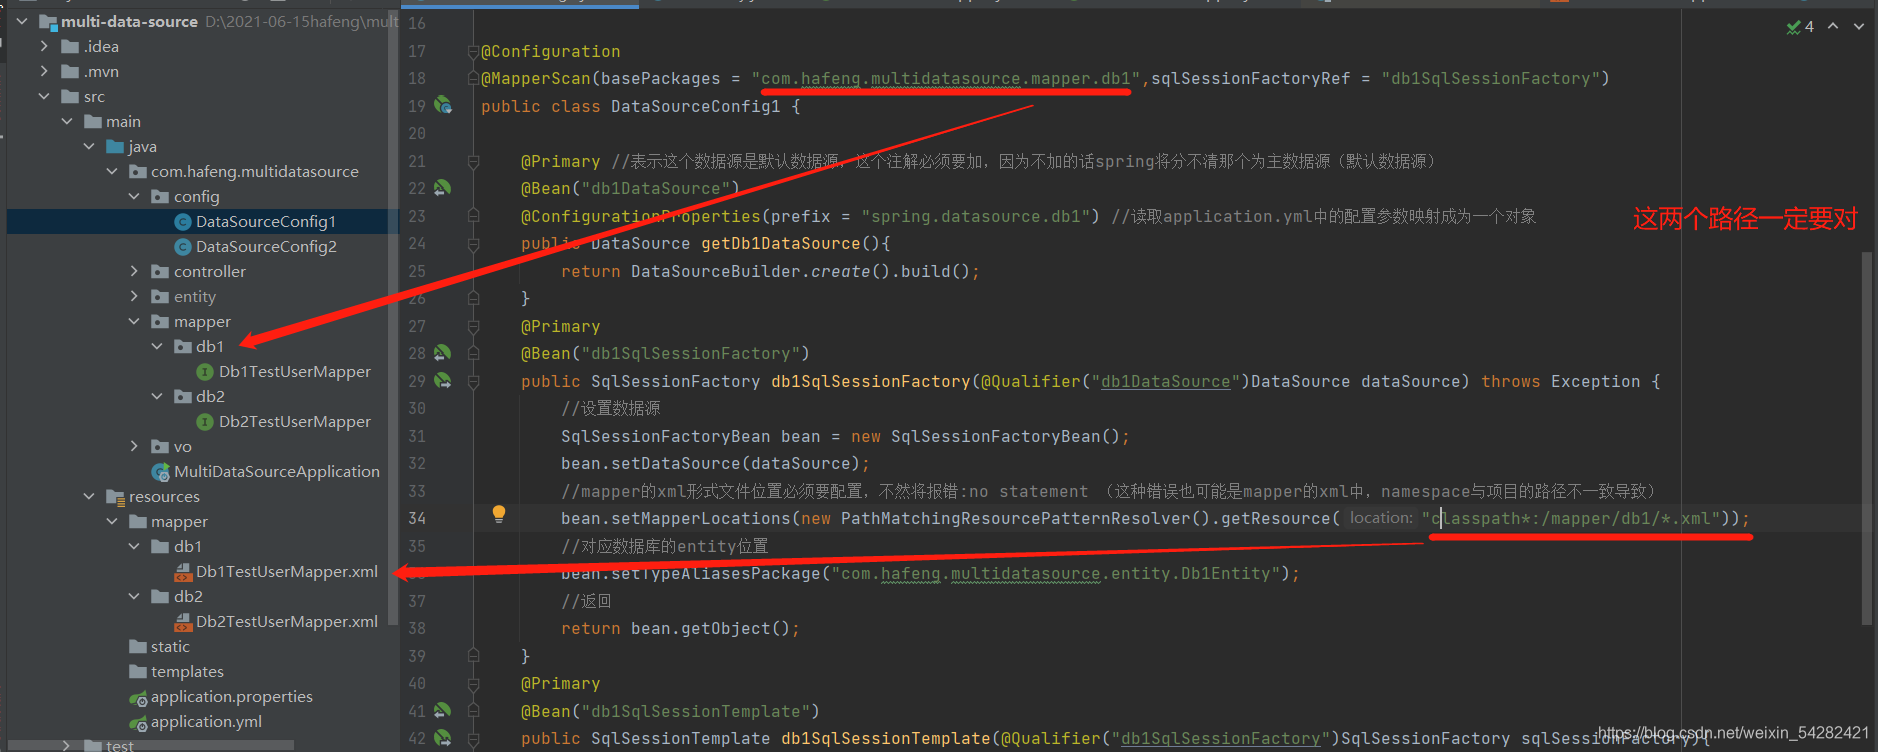Collapse the multi-data-source project root
This screenshot has width=1878, height=752.
pyautogui.click(x=22, y=21)
